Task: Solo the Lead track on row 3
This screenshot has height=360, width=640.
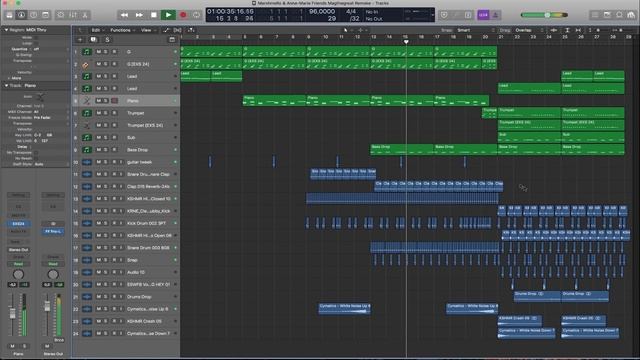Action: (106, 76)
